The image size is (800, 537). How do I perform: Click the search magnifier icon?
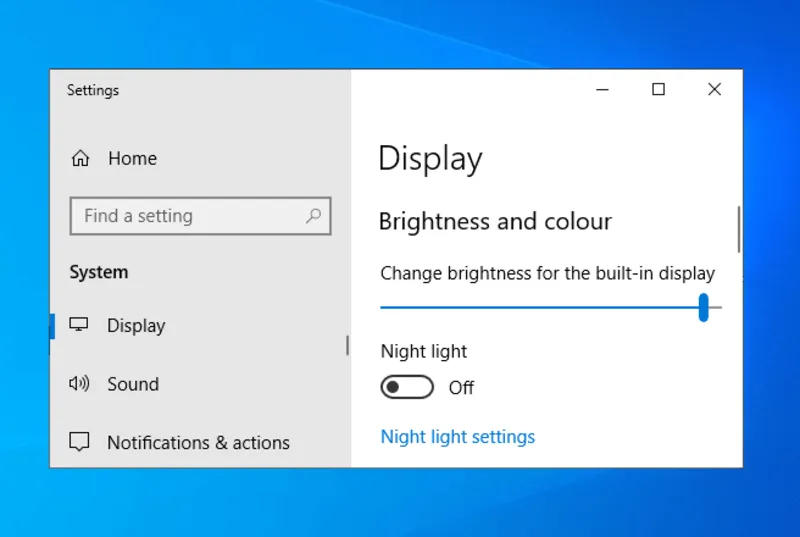pos(313,216)
